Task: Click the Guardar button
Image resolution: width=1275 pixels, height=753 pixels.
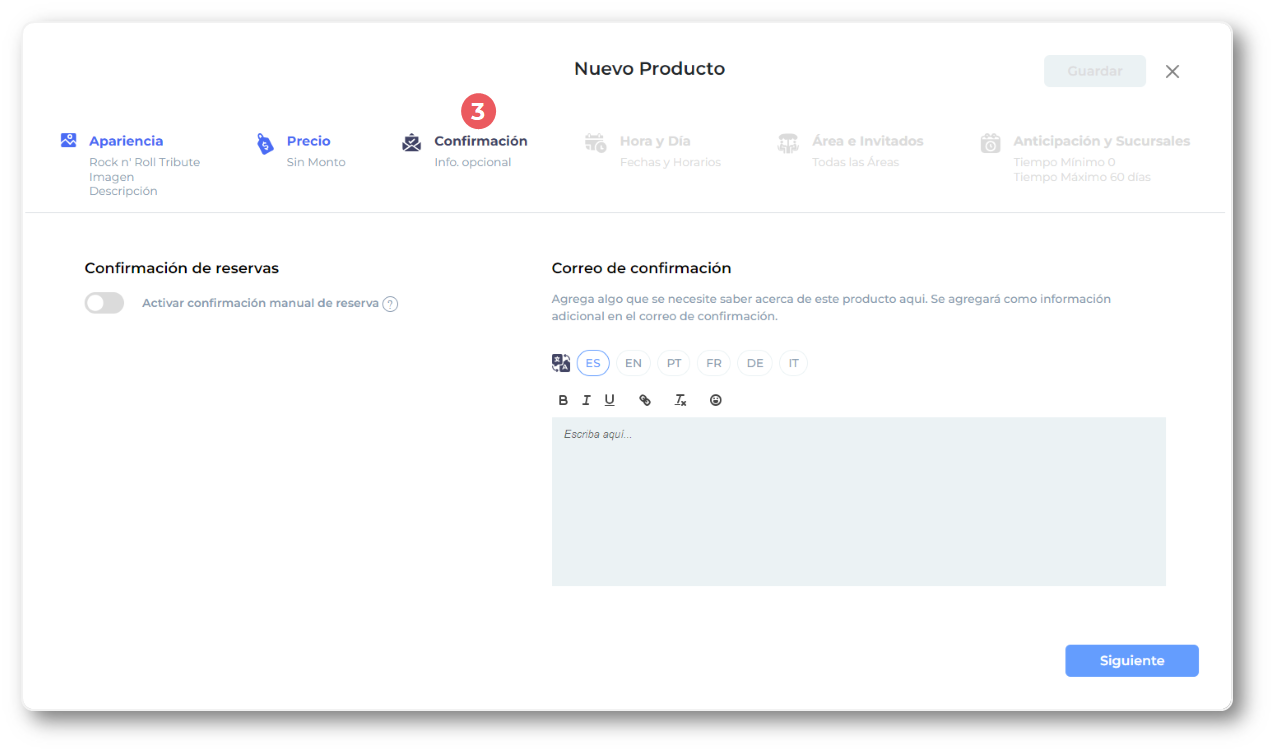Action: click(x=1095, y=71)
